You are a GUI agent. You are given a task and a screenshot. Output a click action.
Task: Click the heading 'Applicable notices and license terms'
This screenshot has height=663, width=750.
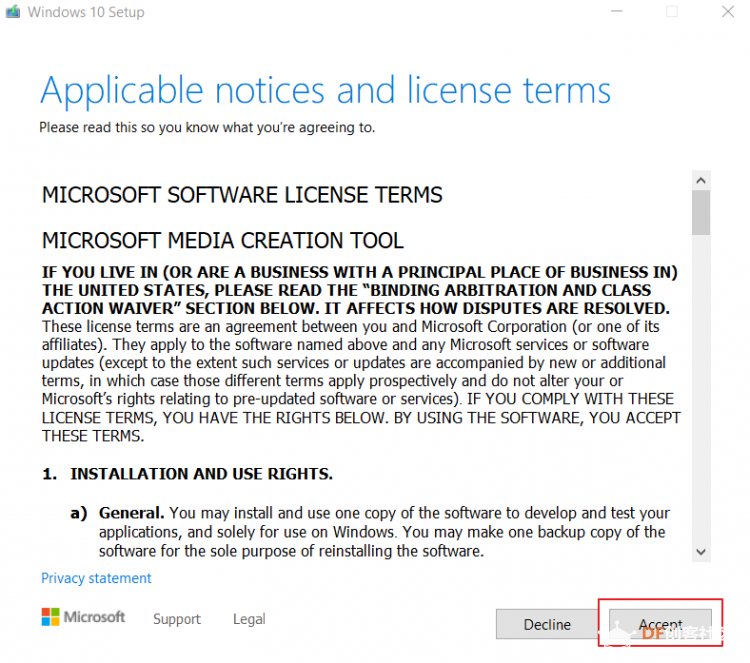326,91
